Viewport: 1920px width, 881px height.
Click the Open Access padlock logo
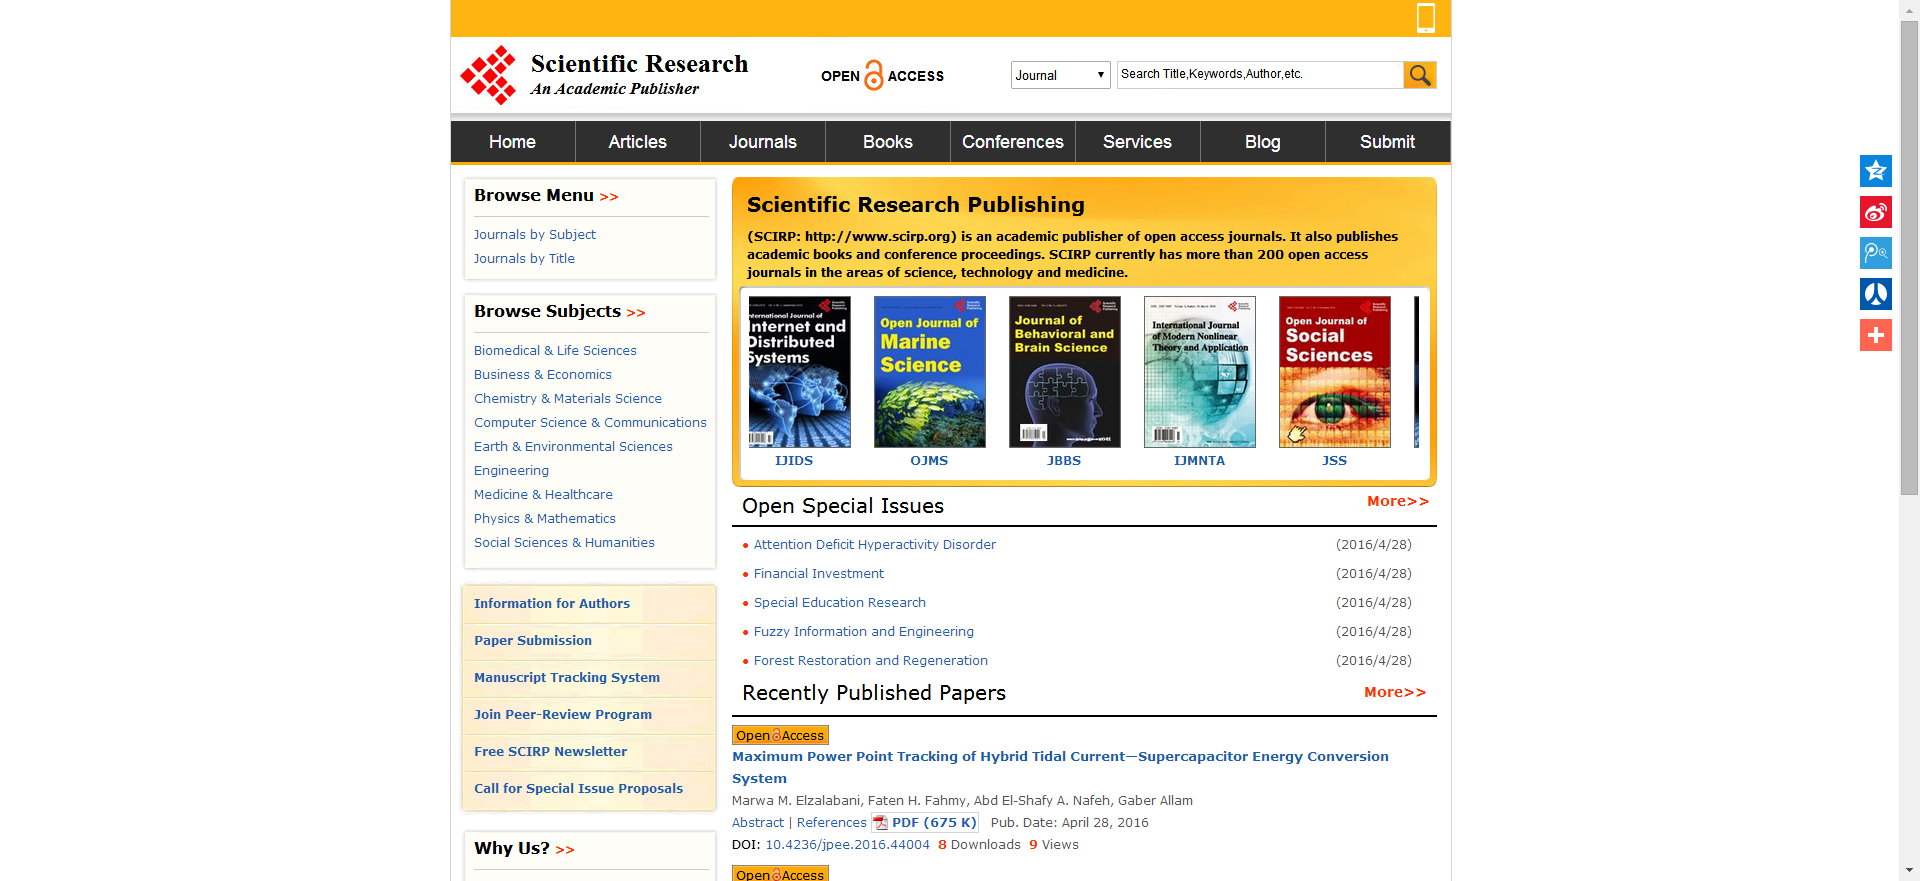[882, 76]
